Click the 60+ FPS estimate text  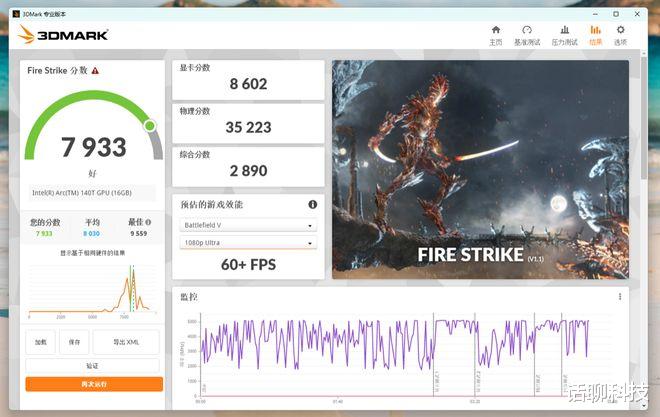pos(248,265)
